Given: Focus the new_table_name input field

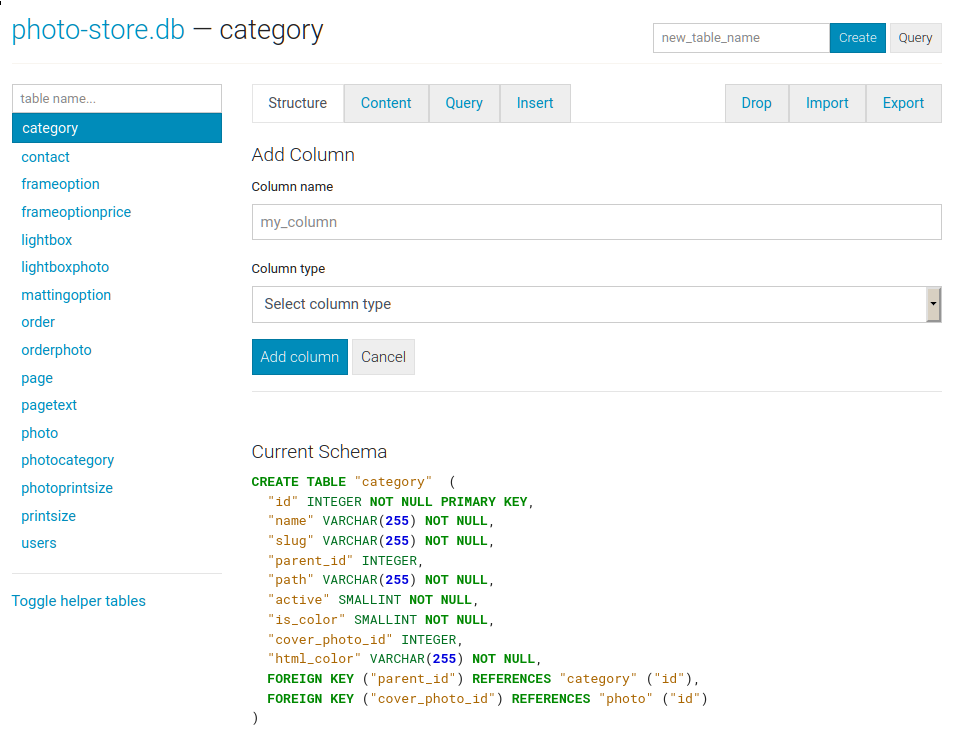Looking at the screenshot, I should 741,38.
